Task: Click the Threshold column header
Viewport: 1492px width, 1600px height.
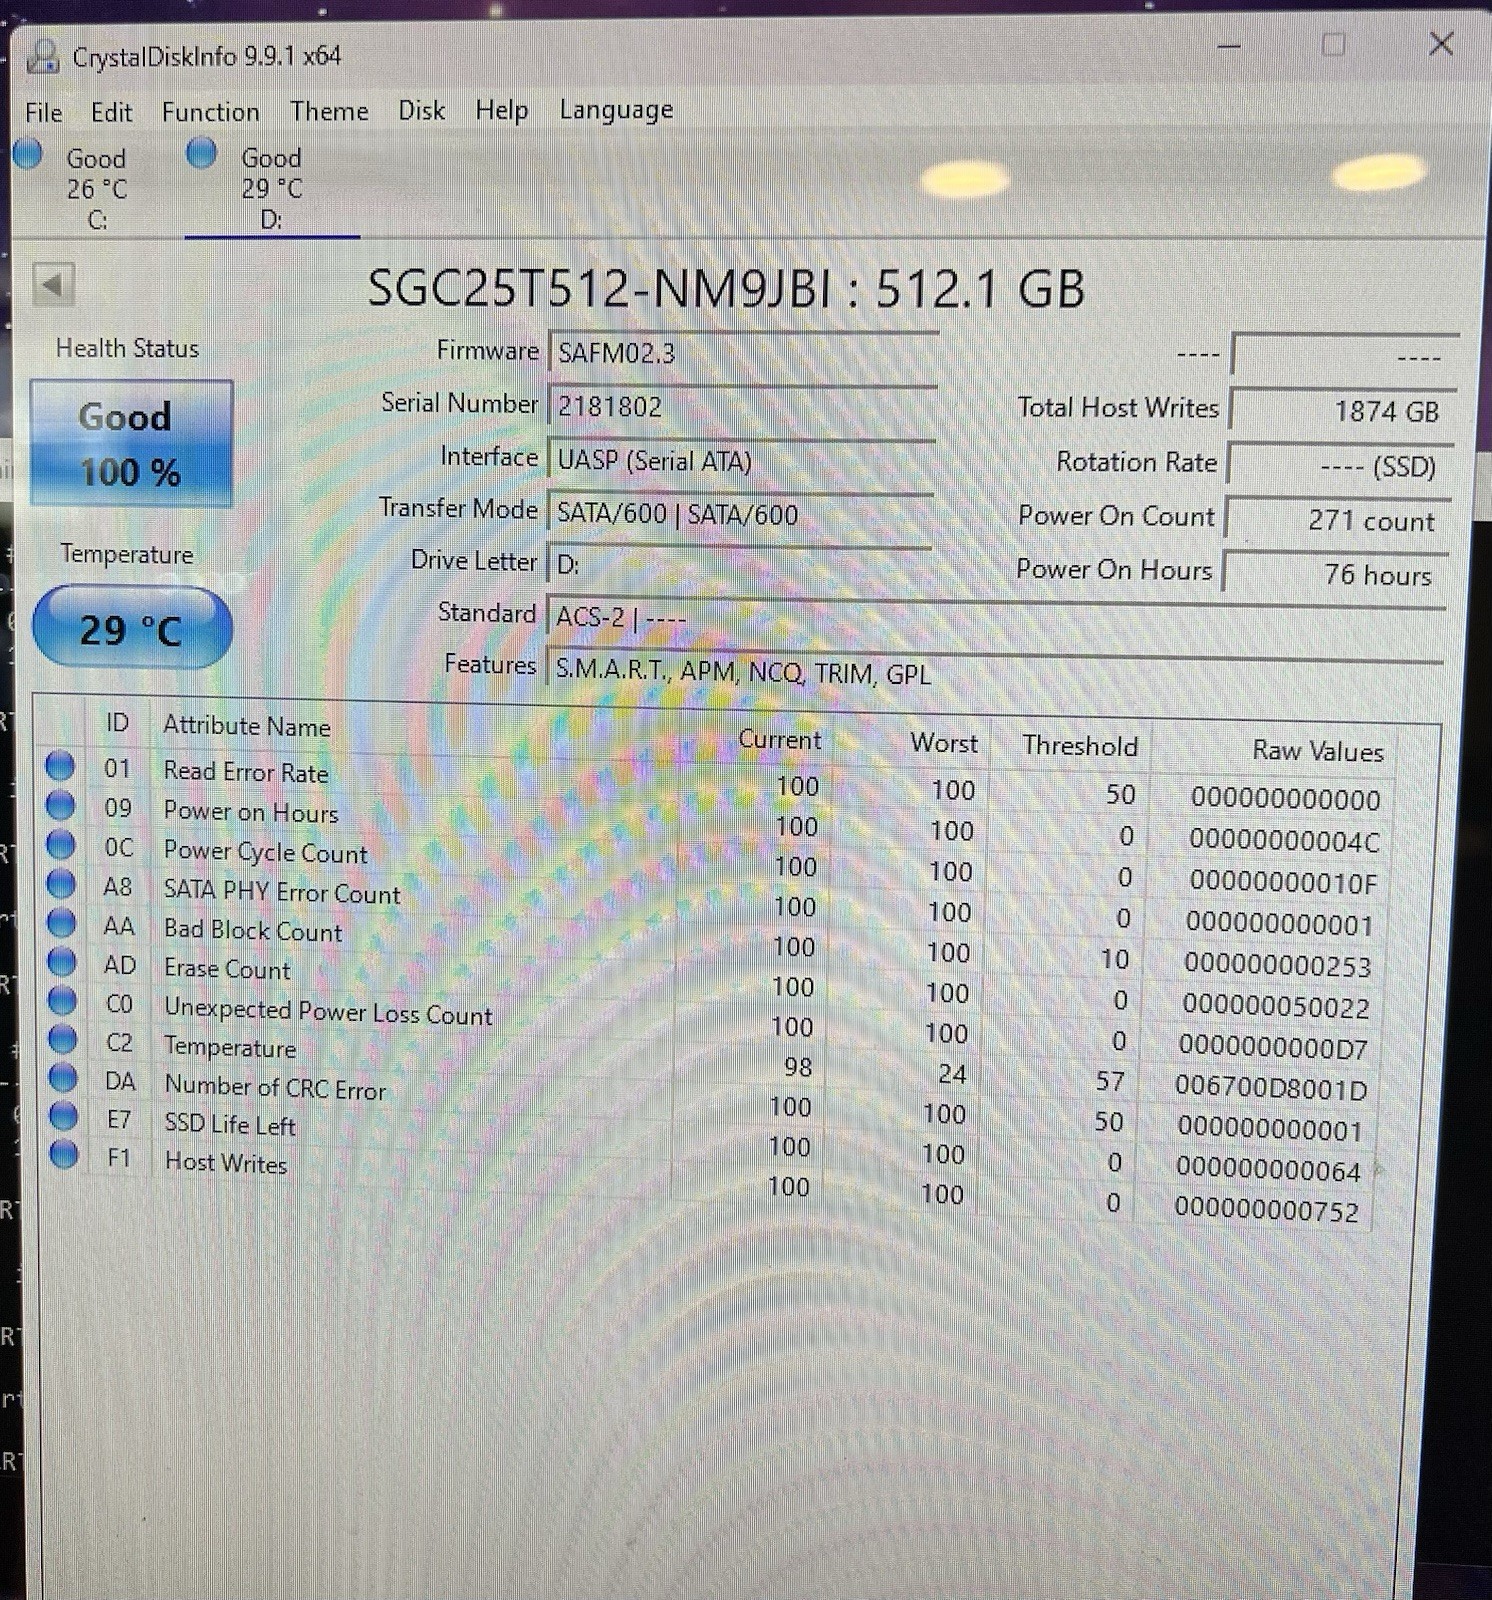Action: (1080, 746)
